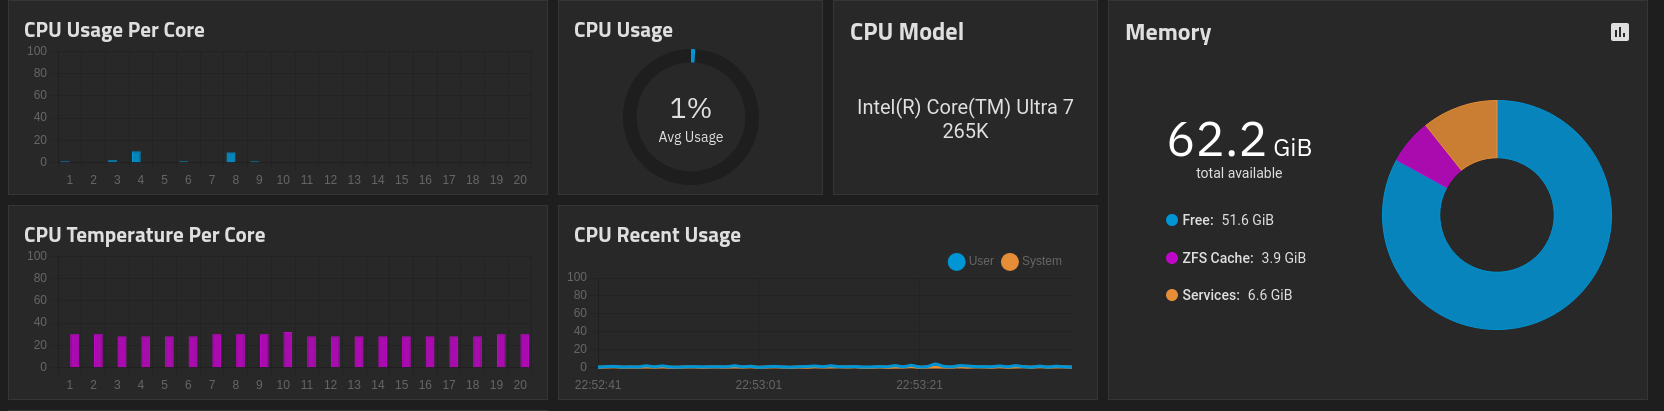The width and height of the screenshot is (1664, 411).
Task: Click the orange Services legend dot
Action: 1172,295
